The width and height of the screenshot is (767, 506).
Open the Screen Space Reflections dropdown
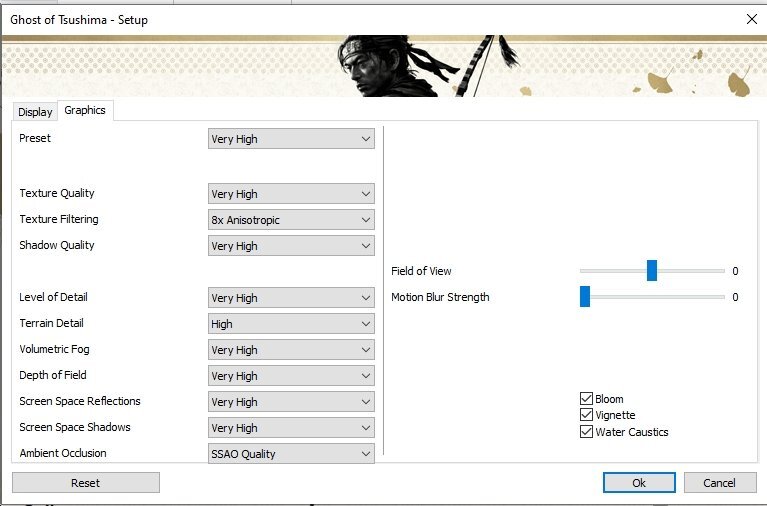291,401
